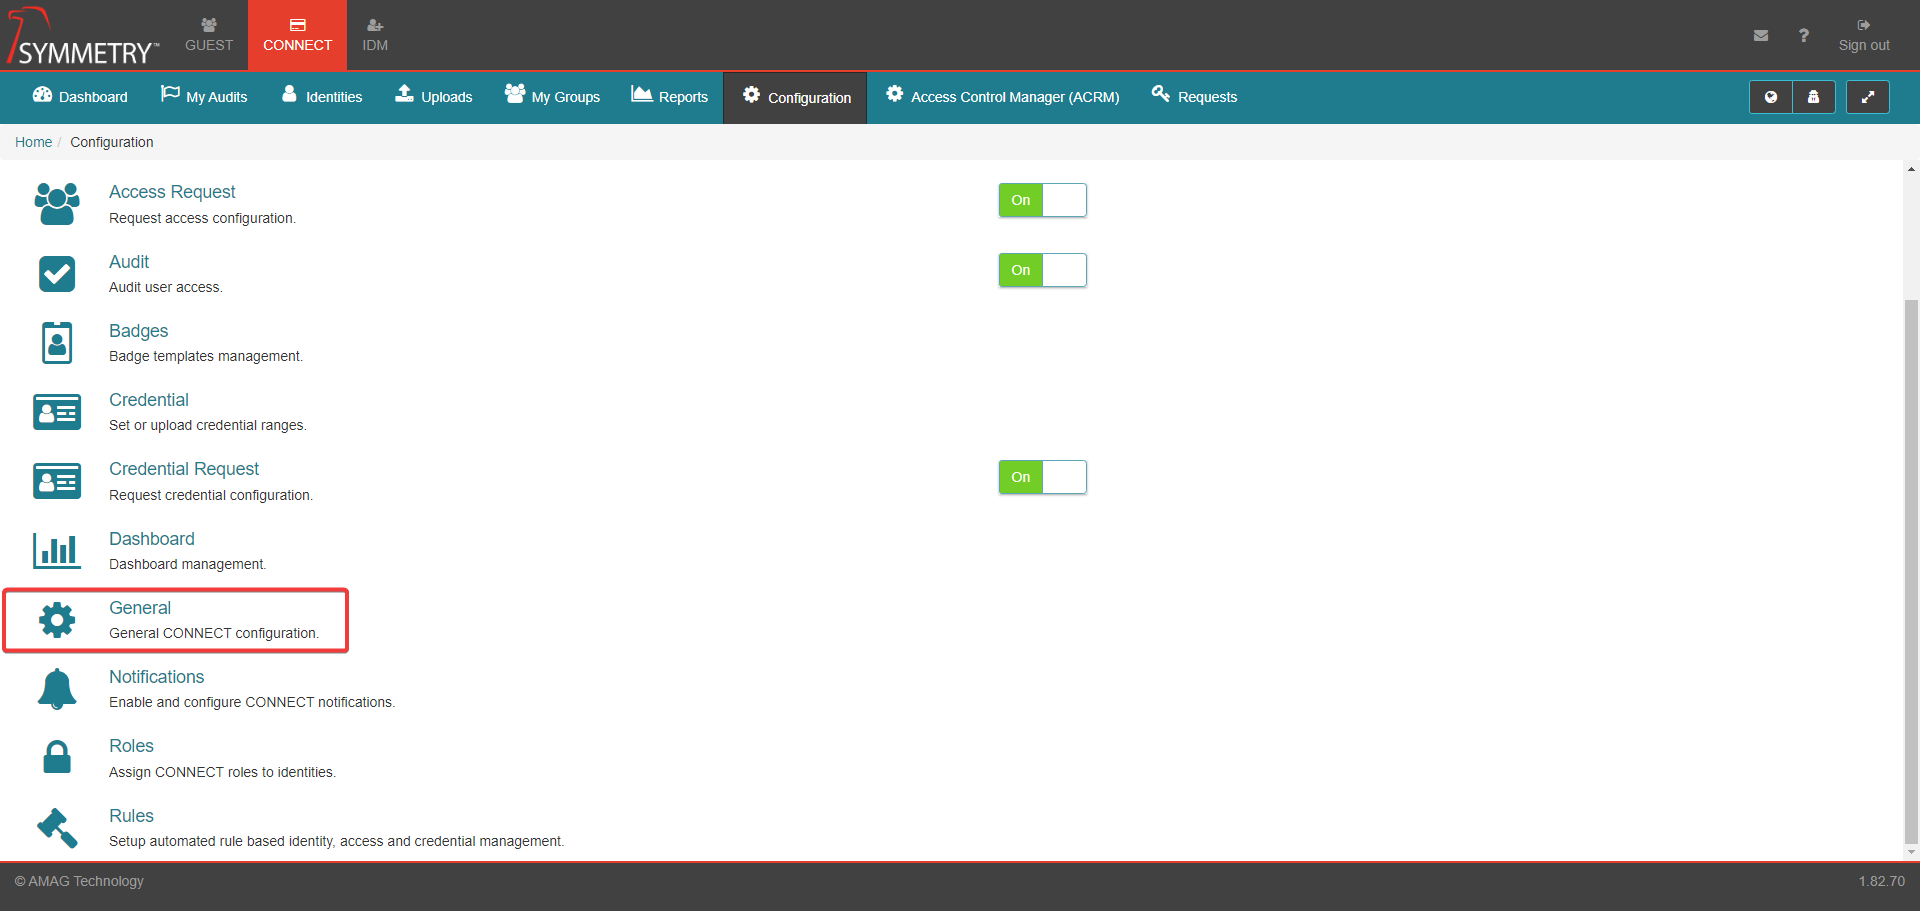
Task: Open the Reports menu item
Action: tap(669, 97)
